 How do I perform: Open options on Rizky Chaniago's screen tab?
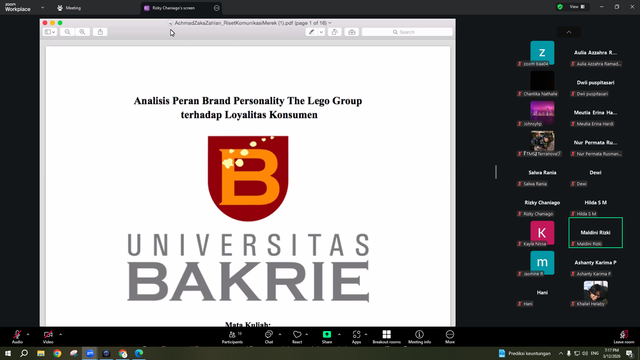[216, 8]
